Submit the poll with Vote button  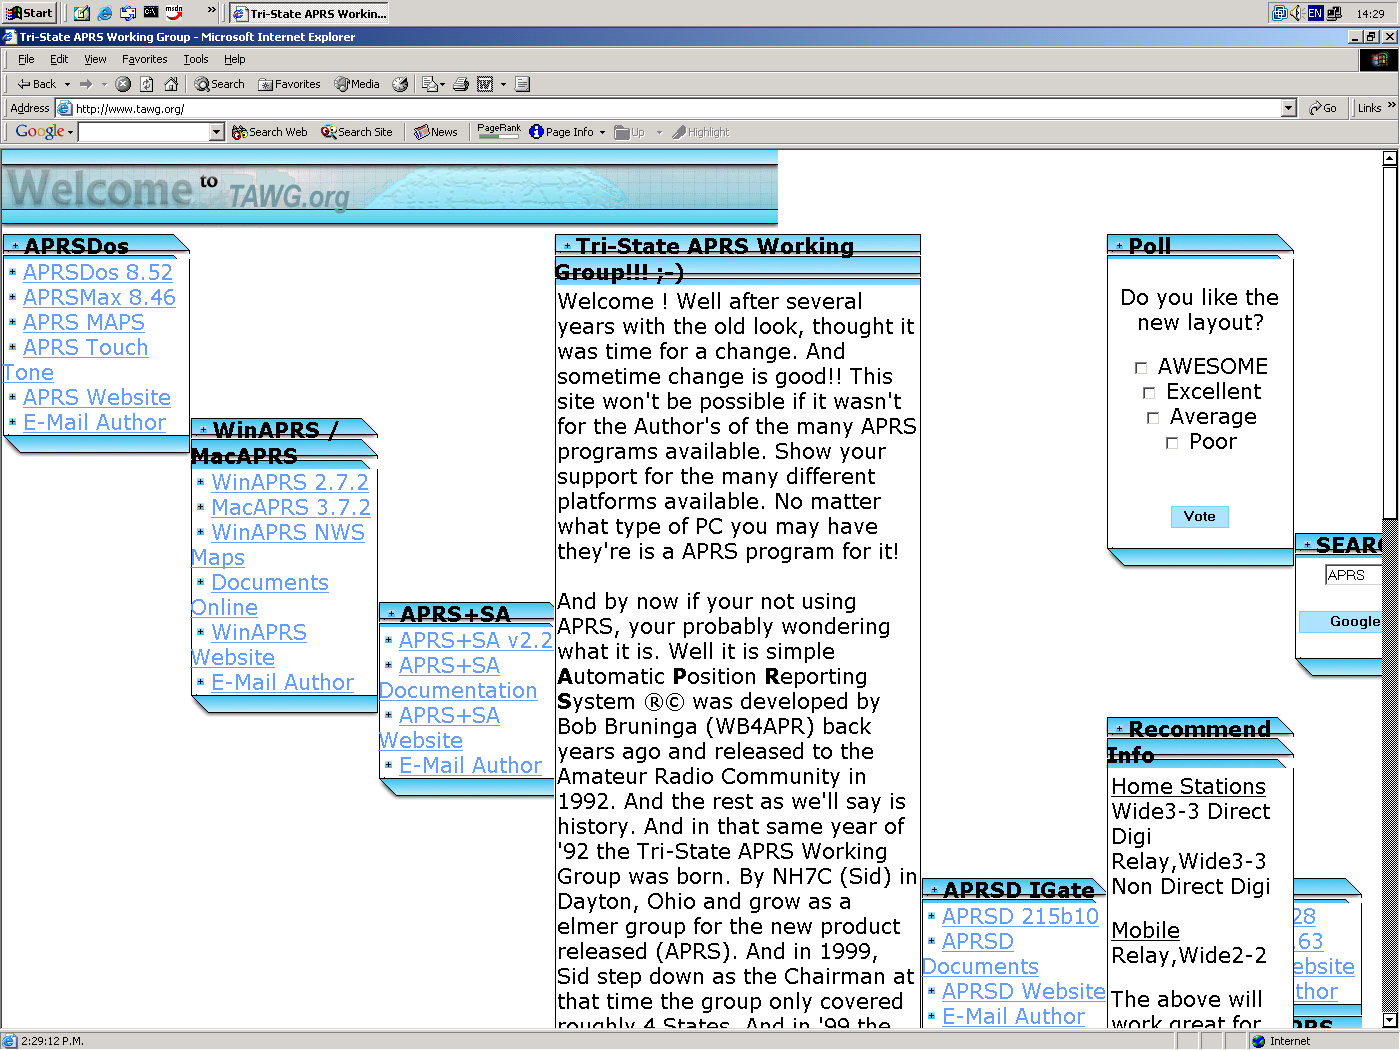click(1199, 516)
